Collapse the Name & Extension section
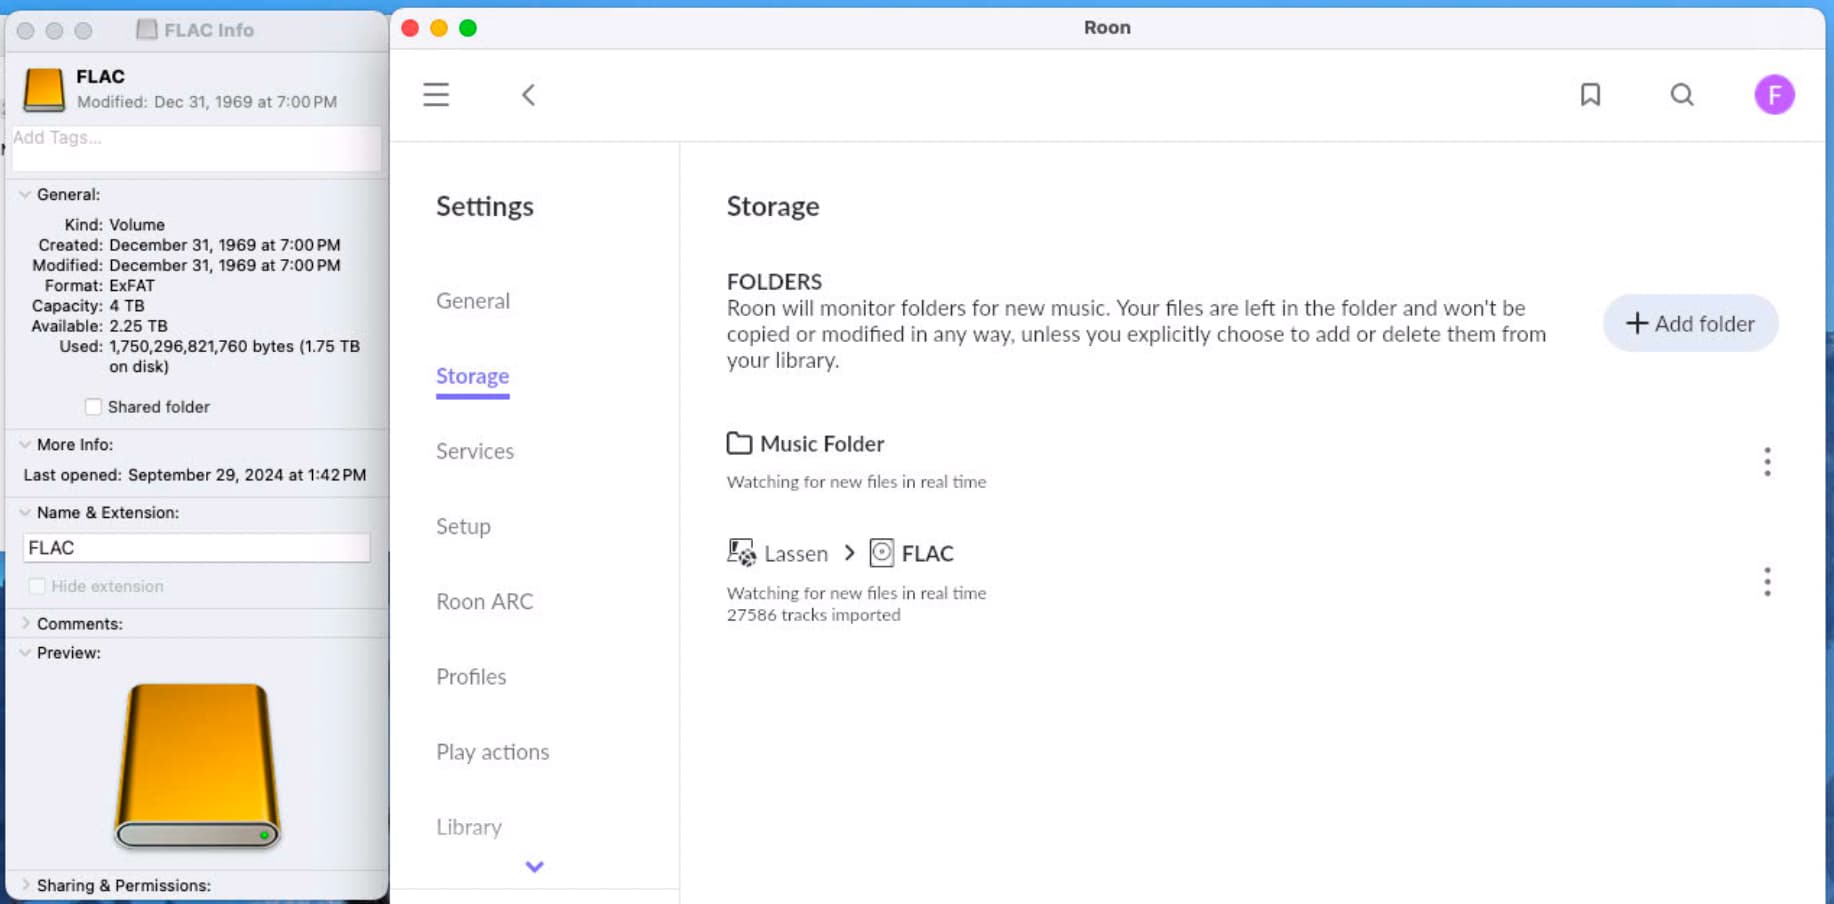 point(25,513)
